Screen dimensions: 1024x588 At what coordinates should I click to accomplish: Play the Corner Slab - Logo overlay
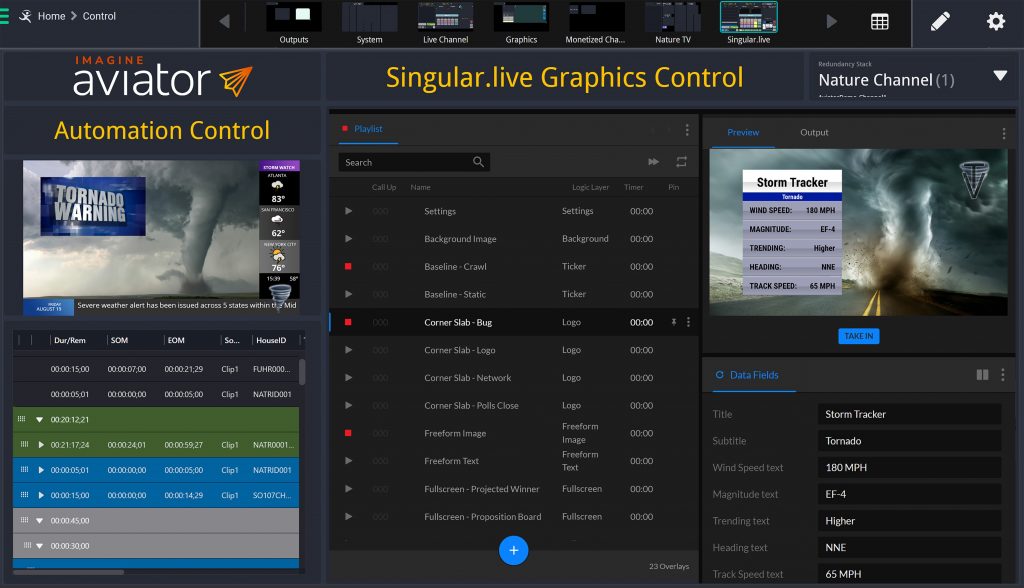348,350
